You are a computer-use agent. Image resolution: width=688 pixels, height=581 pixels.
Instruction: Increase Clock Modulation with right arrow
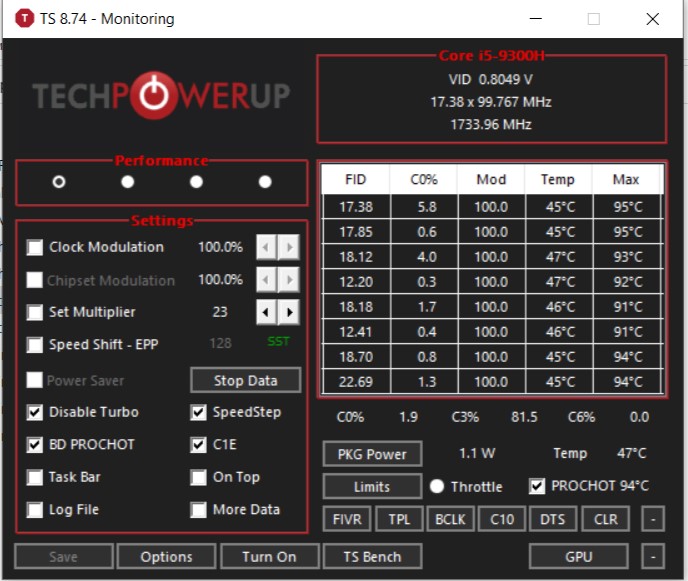[x=289, y=247]
